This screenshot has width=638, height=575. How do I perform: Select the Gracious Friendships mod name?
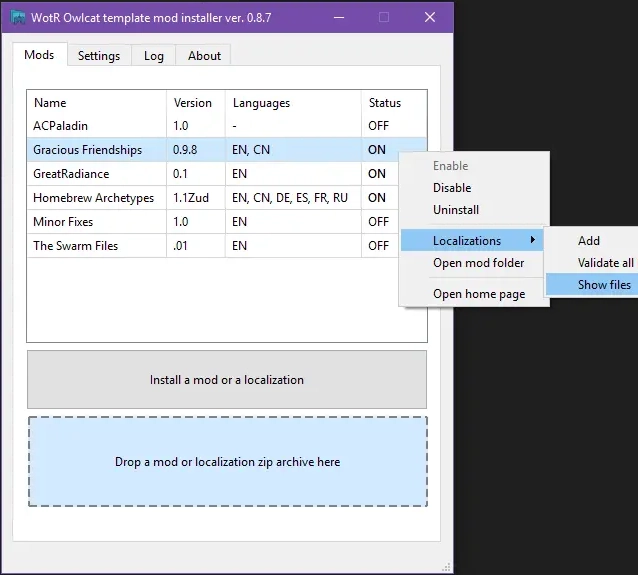87,150
